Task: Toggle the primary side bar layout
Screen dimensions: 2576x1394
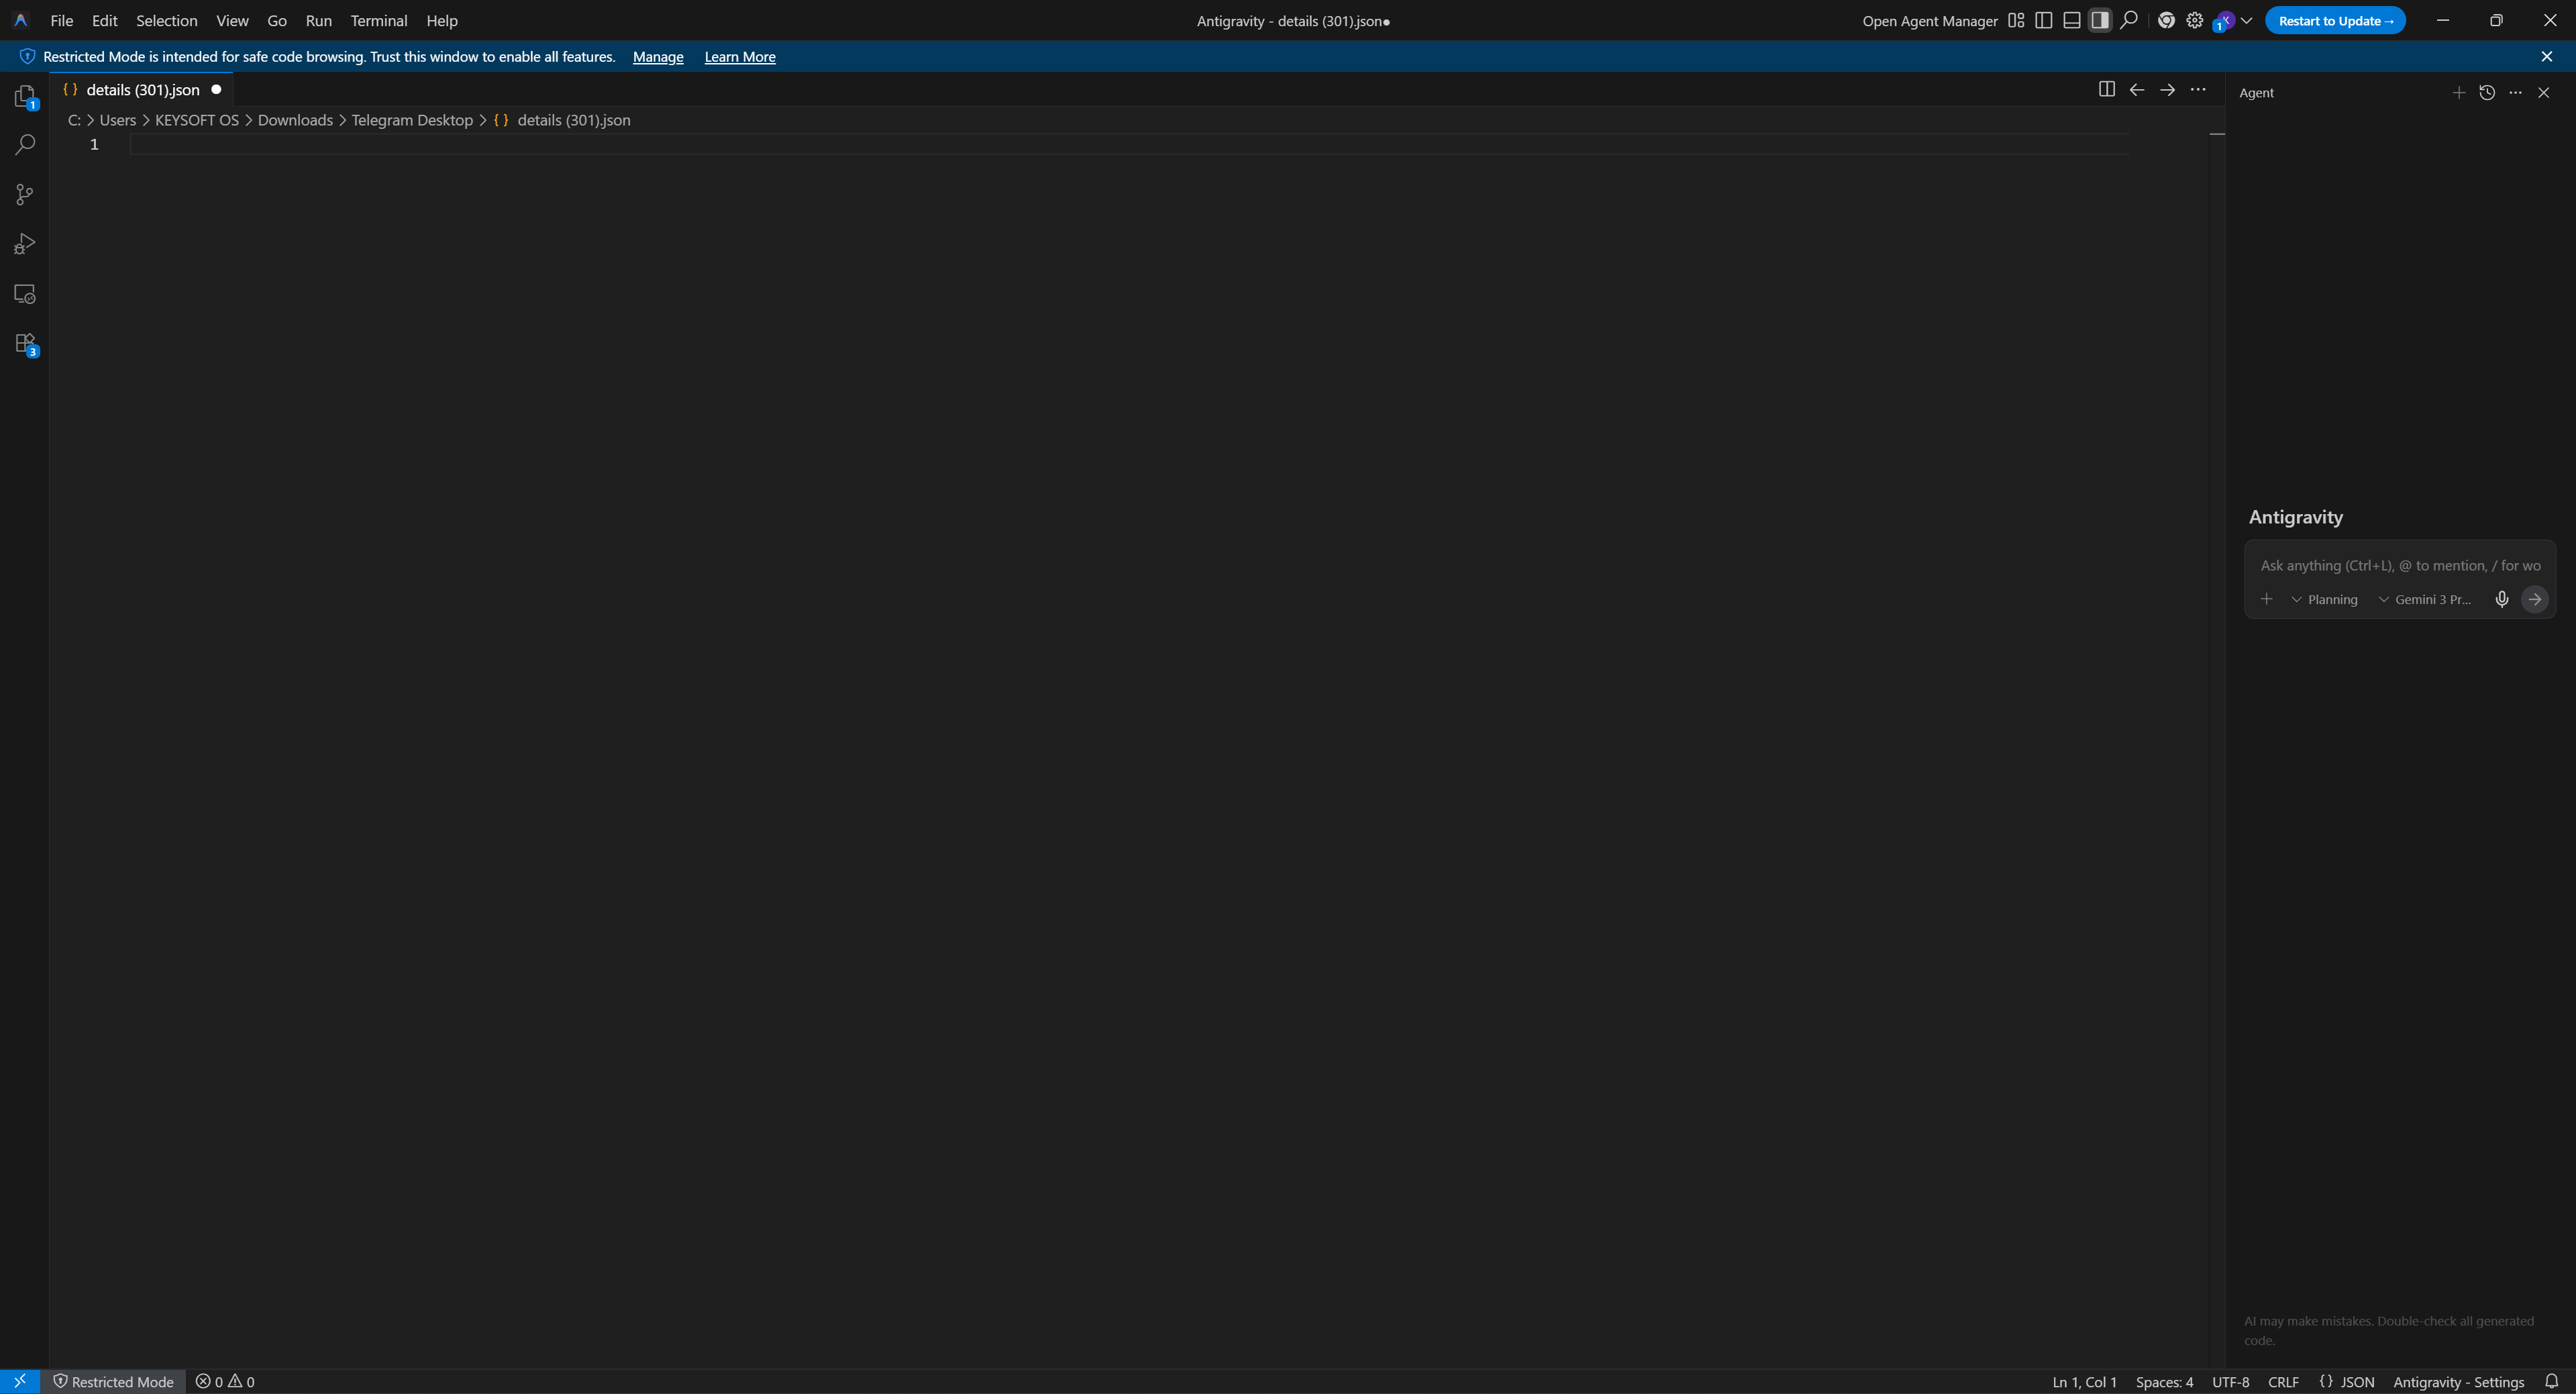Action: coord(2044,20)
